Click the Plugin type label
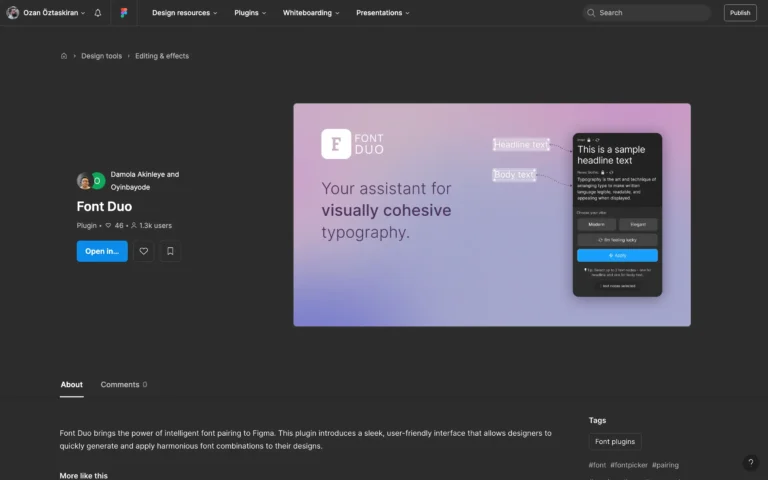Screen dimensions: 768x480 click(x=86, y=226)
